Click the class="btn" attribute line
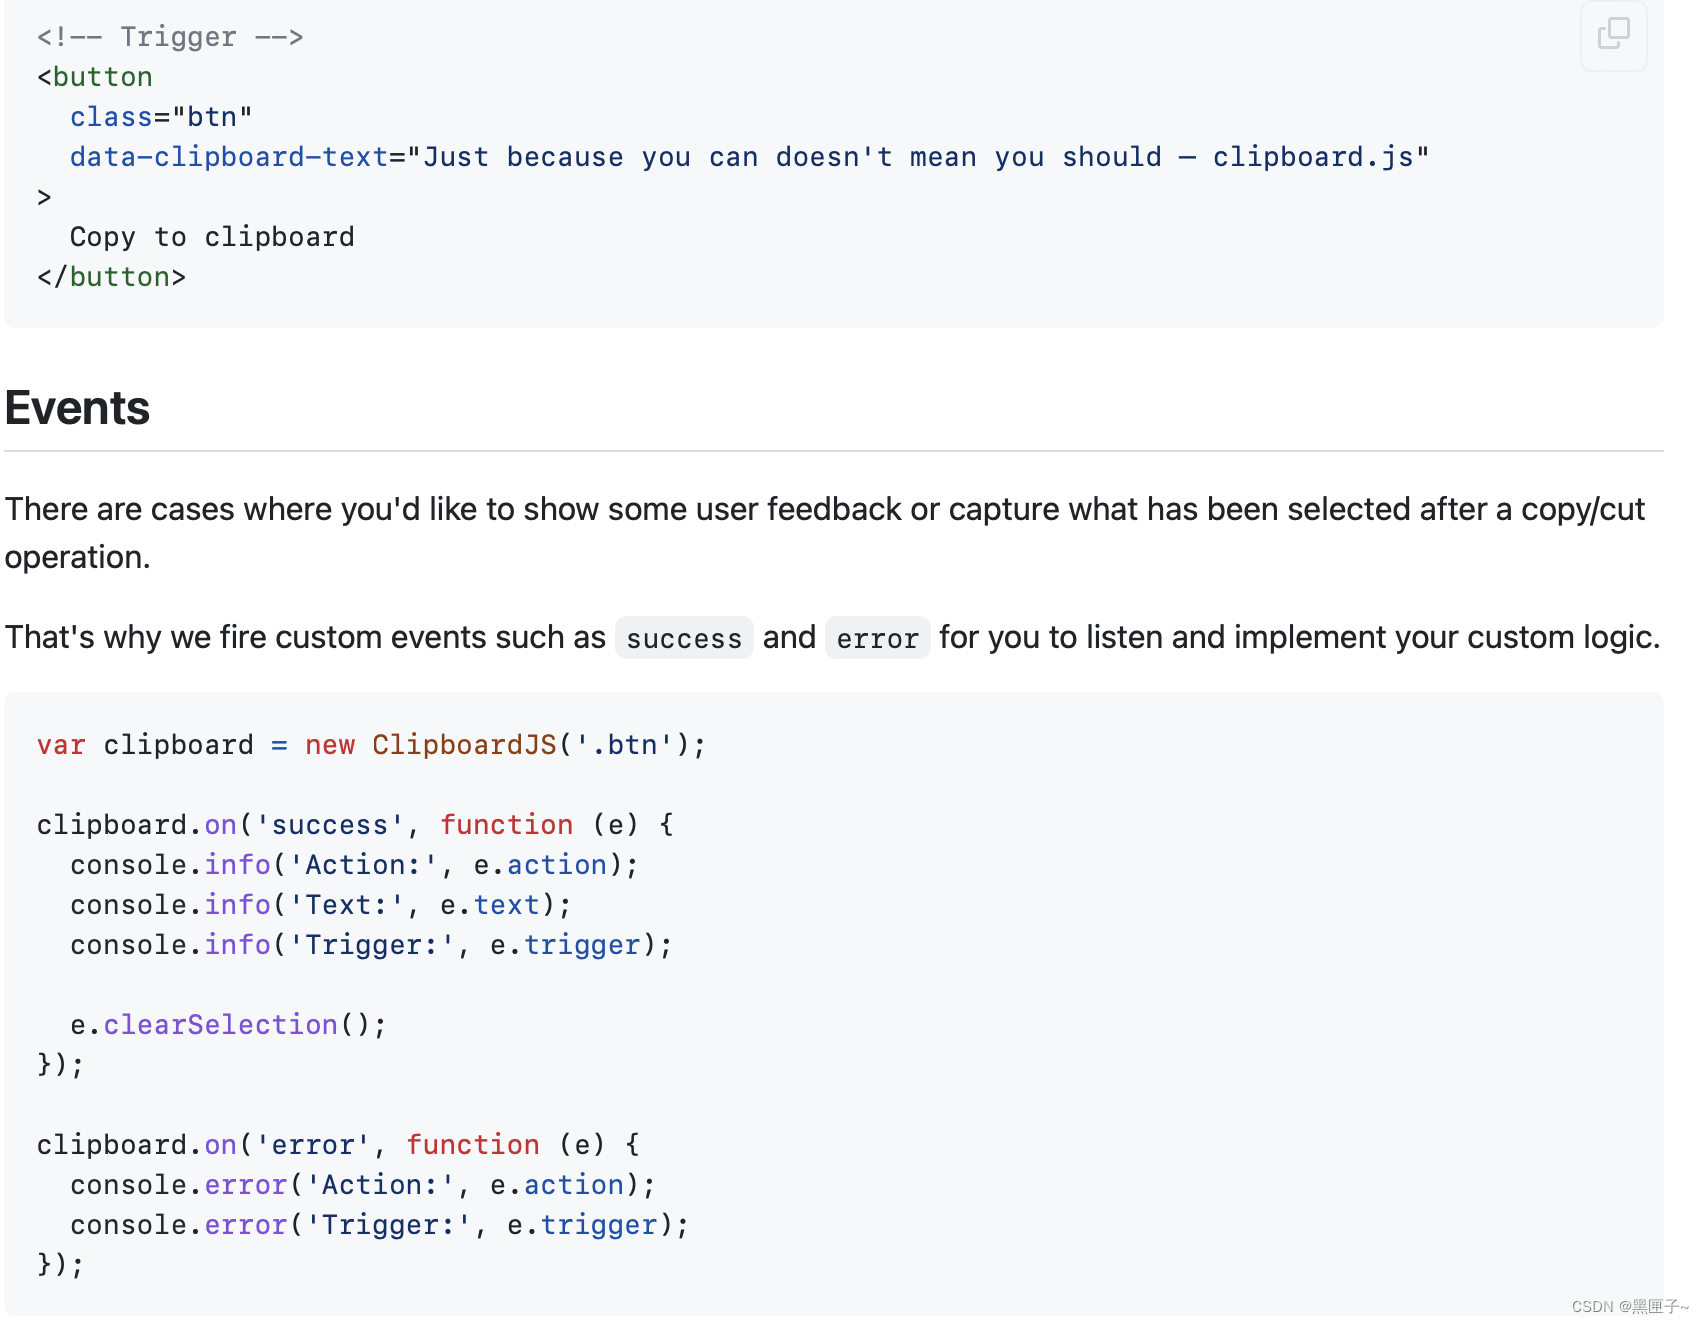 [x=161, y=117]
